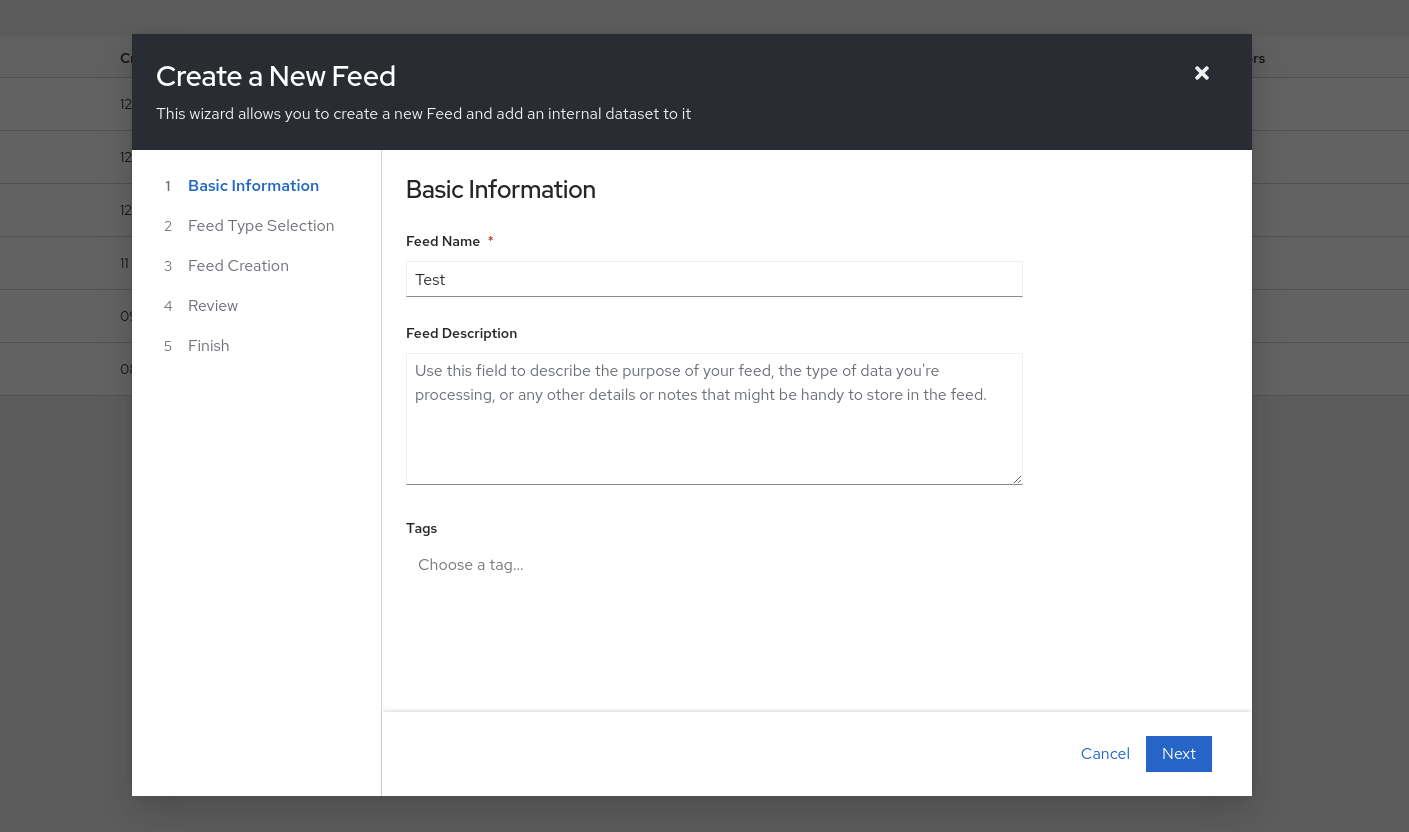Image resolution: width=1409 pixels, height=832 pixels.
Task: Click the Next button to proceed
Action: [1178, 753]
